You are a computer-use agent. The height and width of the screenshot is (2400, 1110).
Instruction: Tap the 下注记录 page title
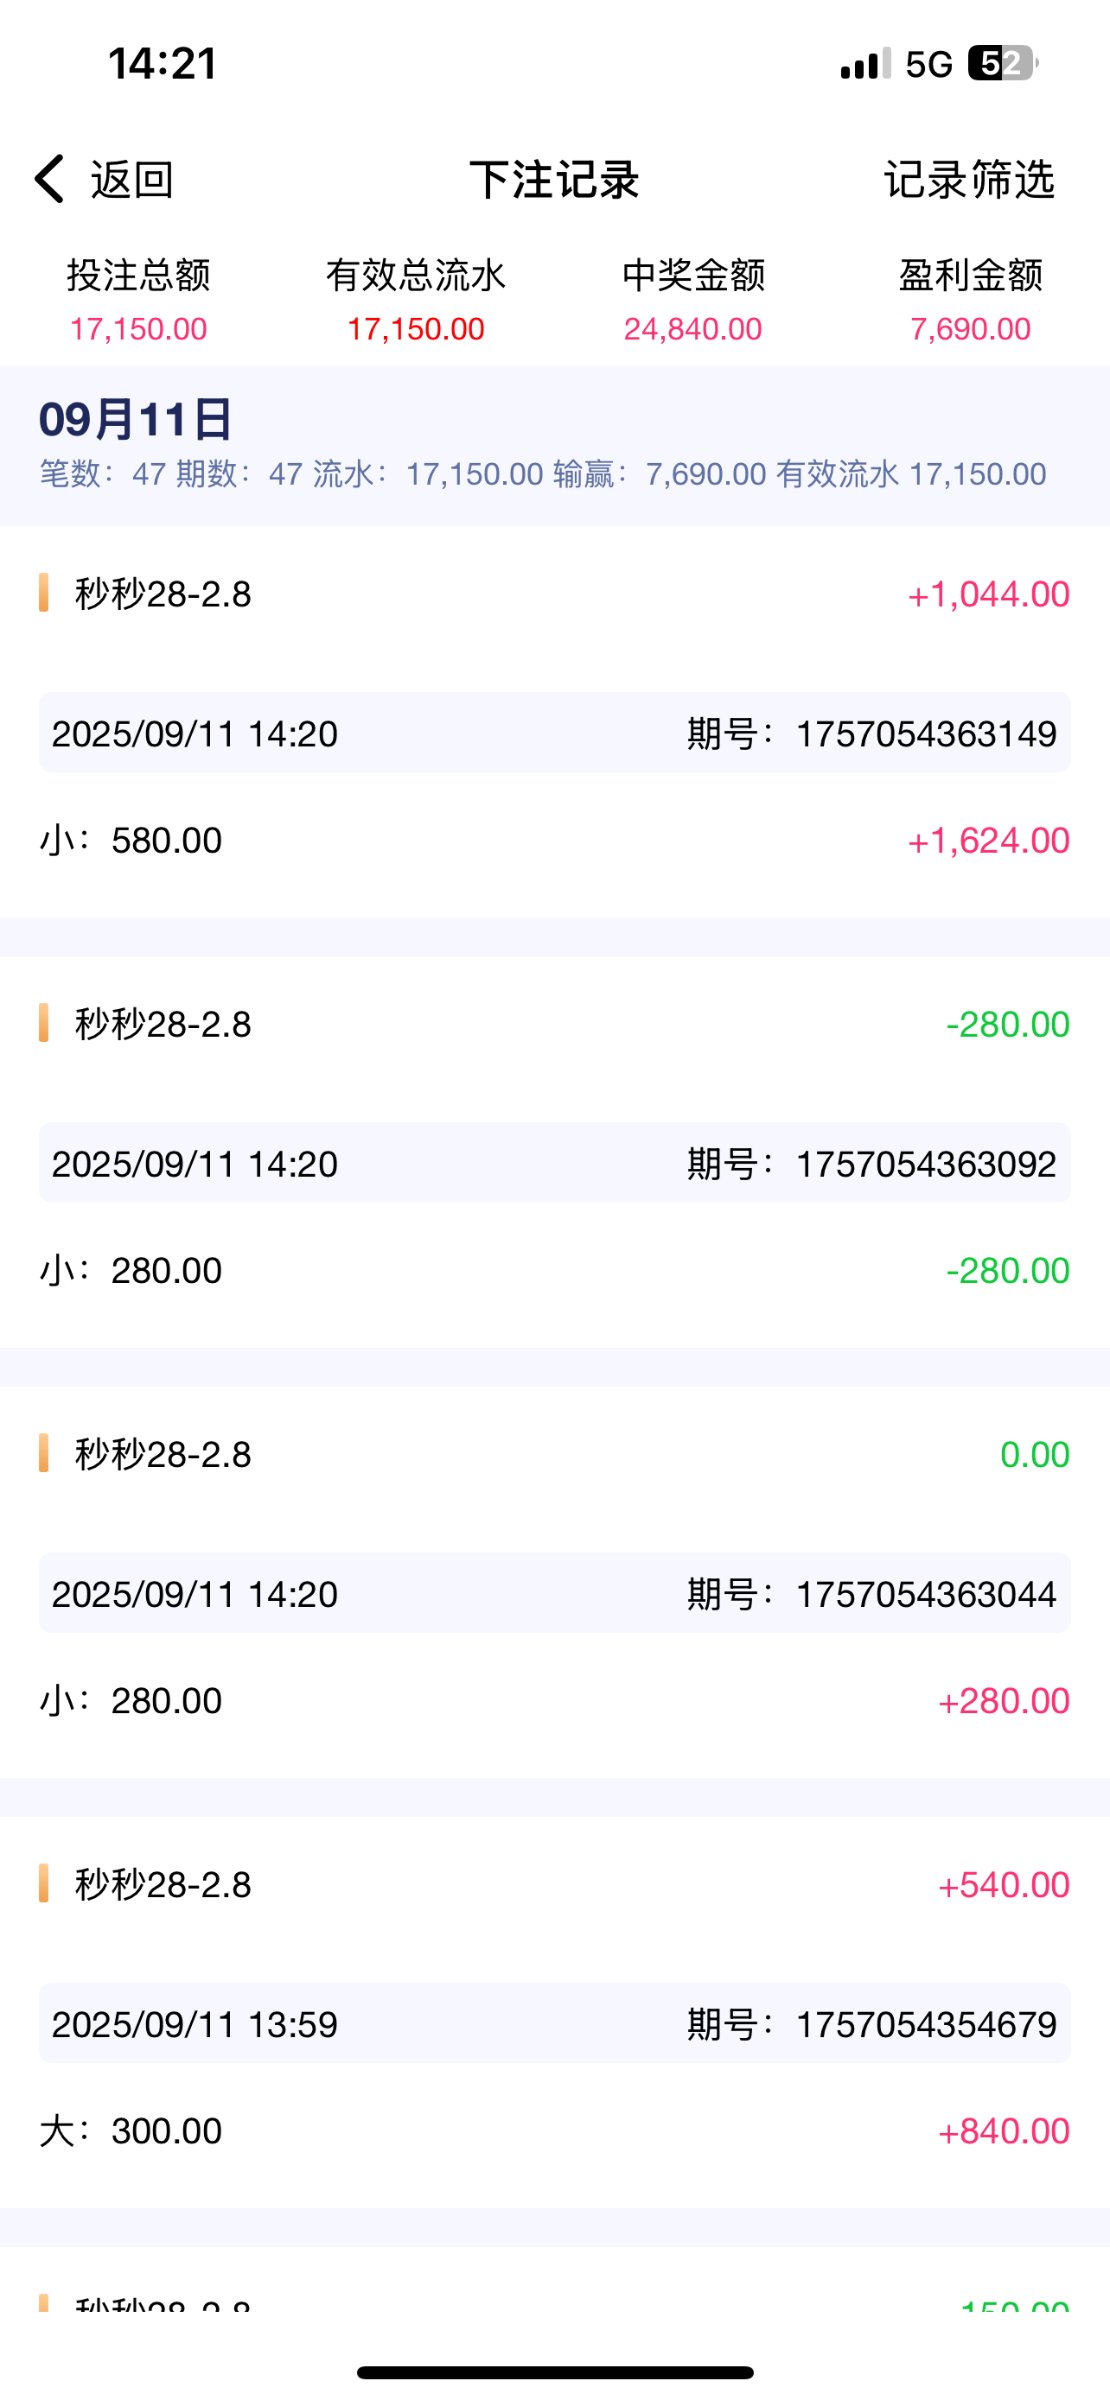tap(554, 180)
